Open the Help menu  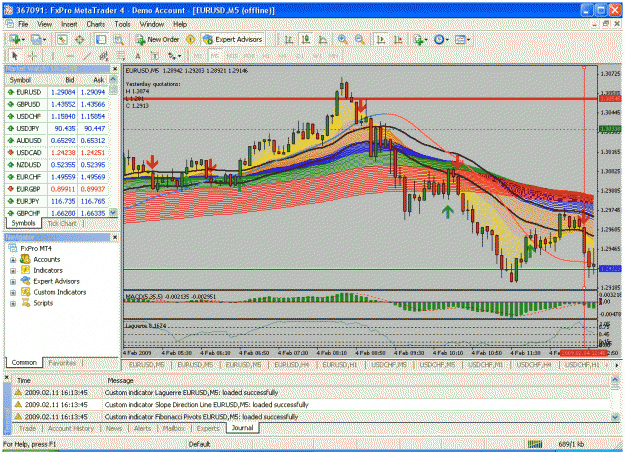click(180, 24)
